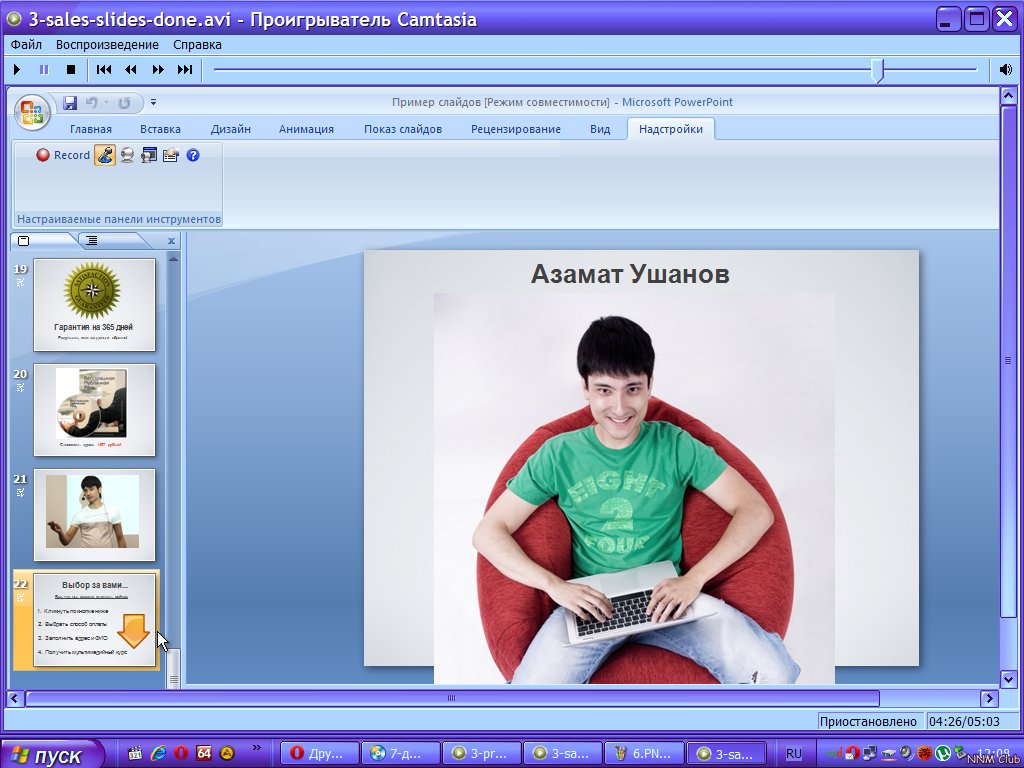The image size is (1024, 768).
Task: Expand hidden Quick Launch icons chevron
Action: tap(255, 748)
